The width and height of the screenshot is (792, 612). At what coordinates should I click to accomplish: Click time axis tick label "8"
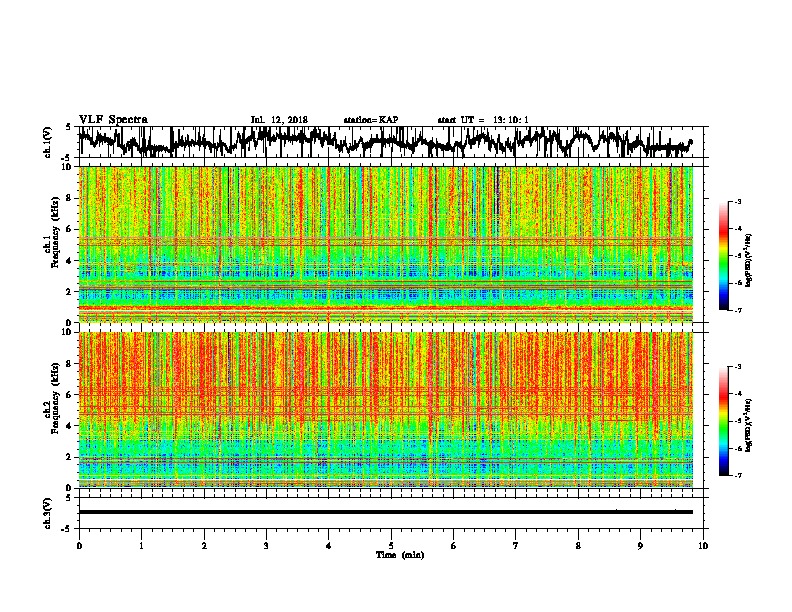click(x=578, y=546)
